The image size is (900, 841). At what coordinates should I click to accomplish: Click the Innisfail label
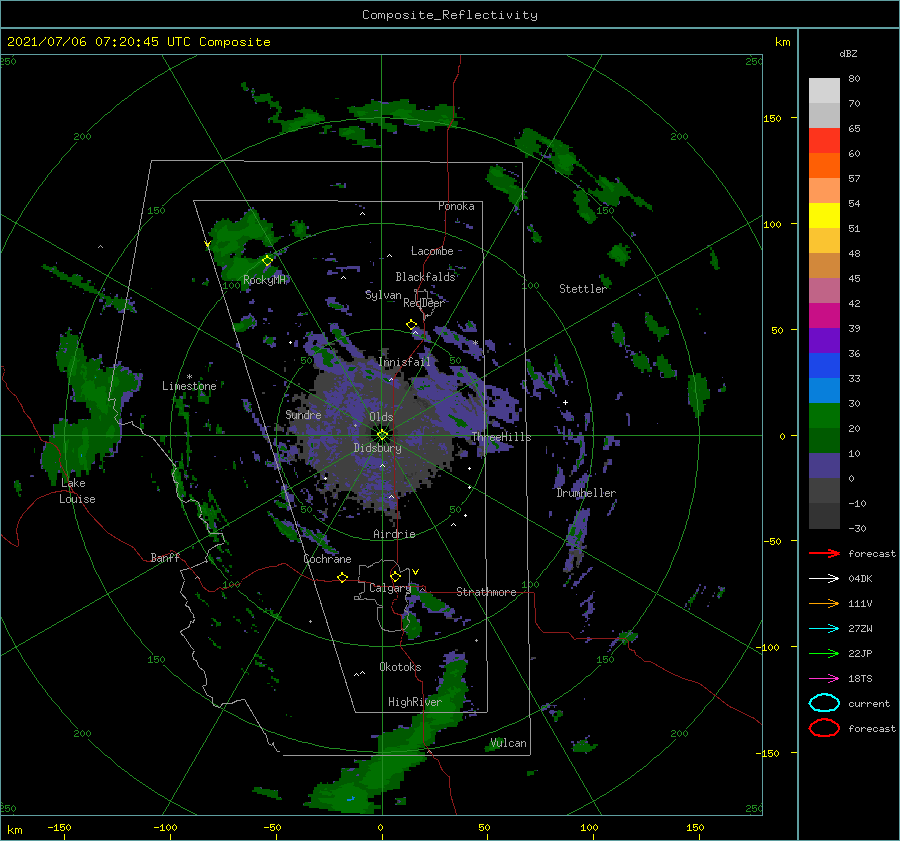click(404, 362)
